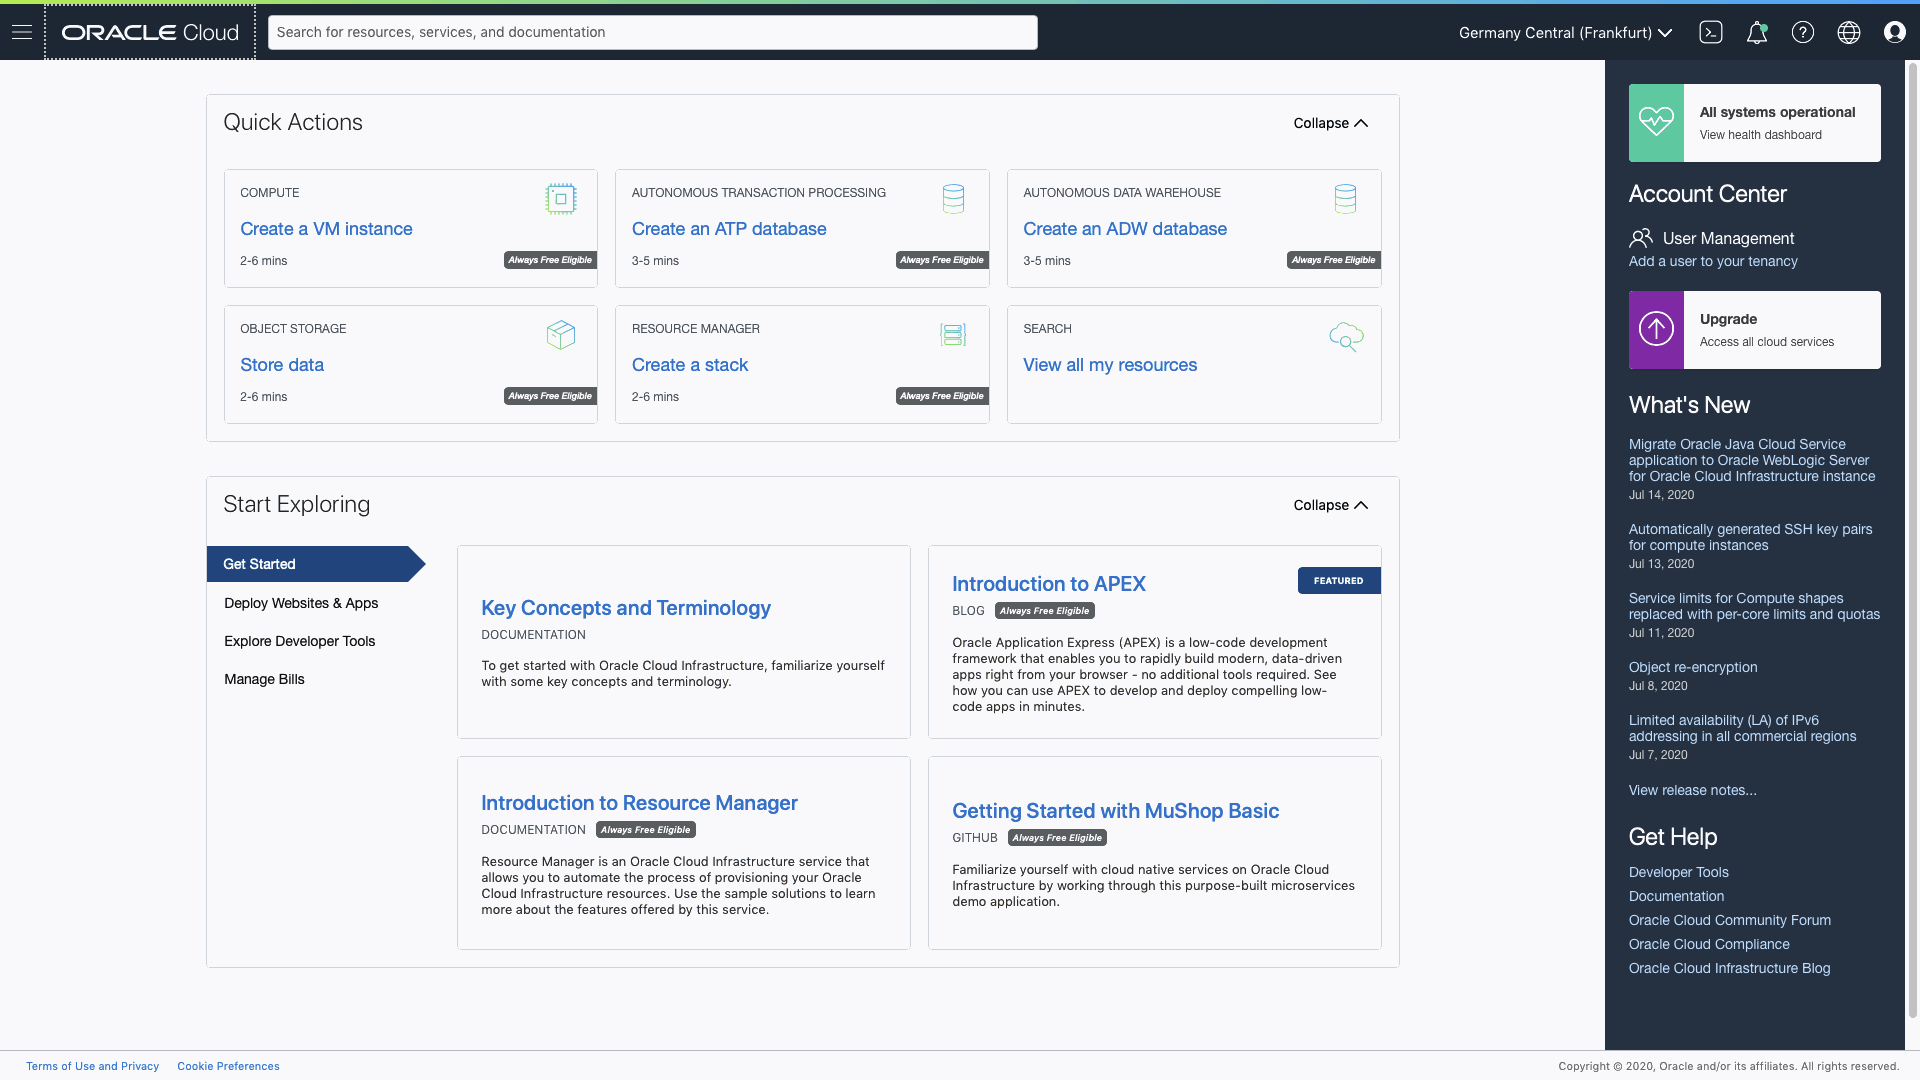Open the Create a VM instance link
The width and height of the screenshot is (1920, 1080).
[x=326, y=229]
